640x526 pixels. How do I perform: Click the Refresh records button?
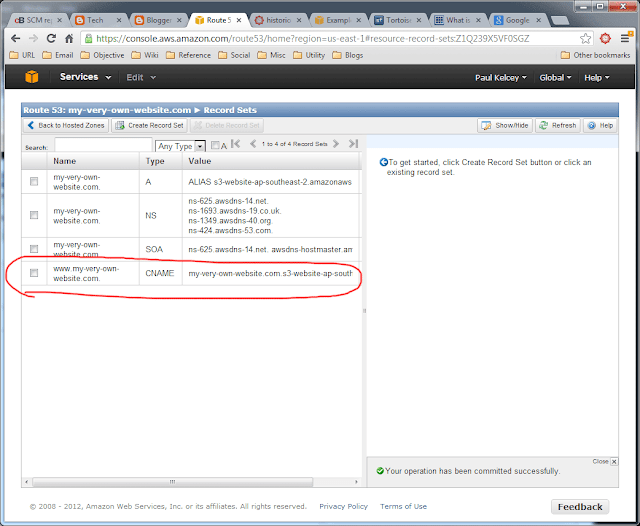(558, 125)
